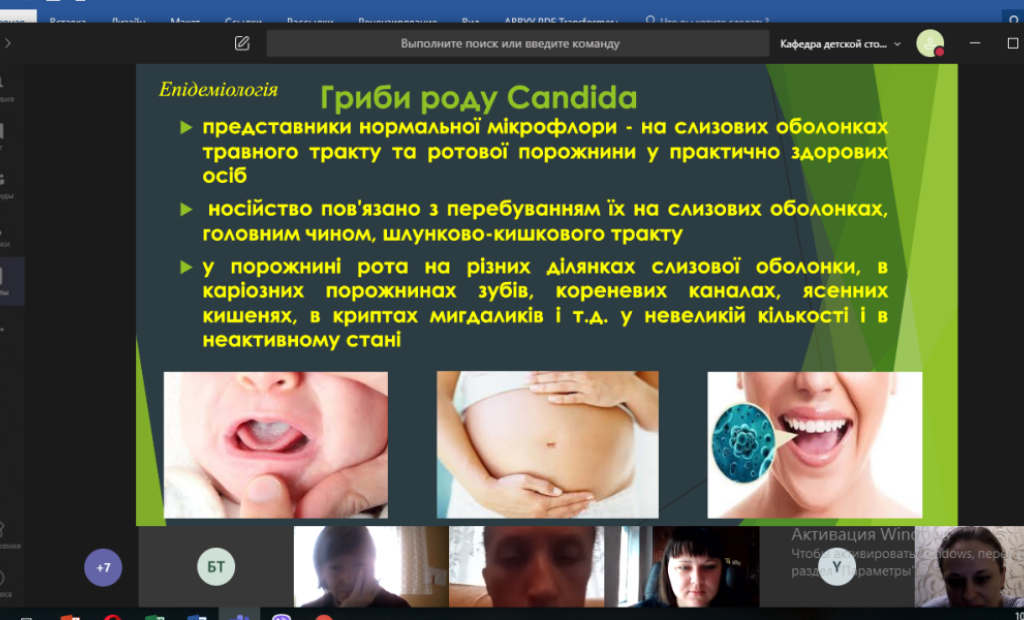Open Word from the Windows taskbar

click(x=196, y=614)
